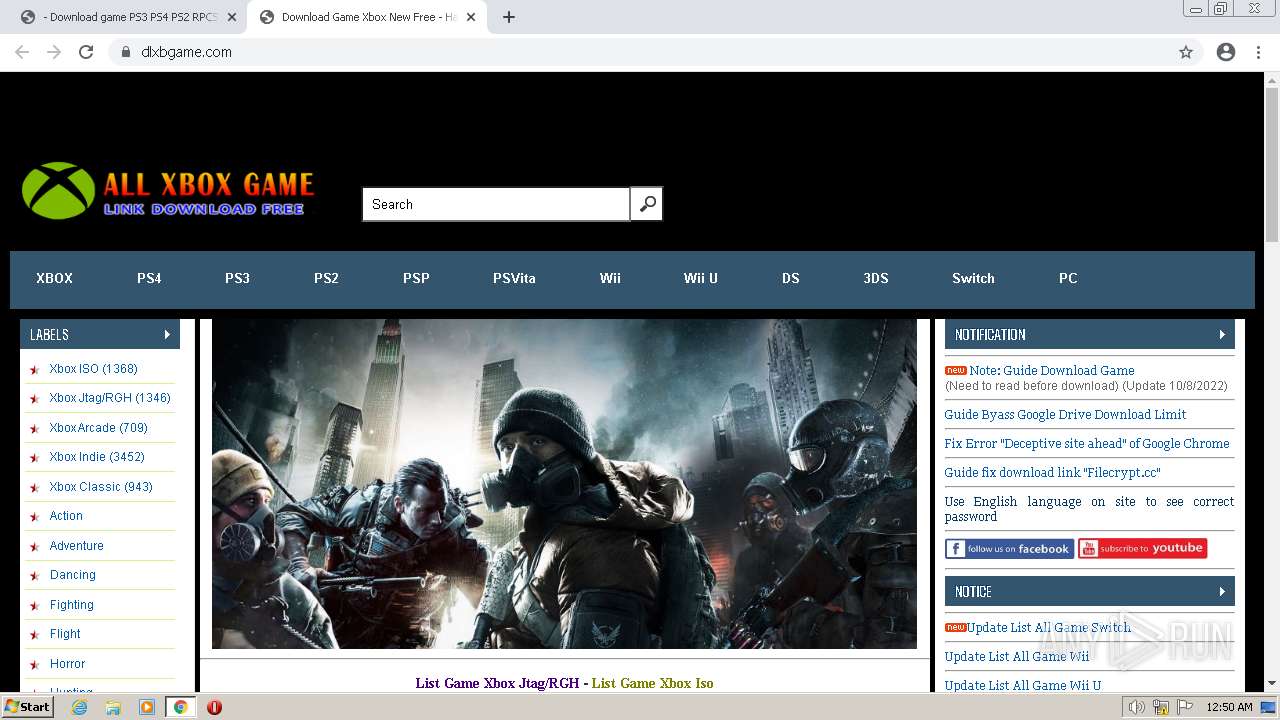Expand the NOTICE panel arrow
Viewport: 1280px width, 720px height.
(x=1222, y=591)
